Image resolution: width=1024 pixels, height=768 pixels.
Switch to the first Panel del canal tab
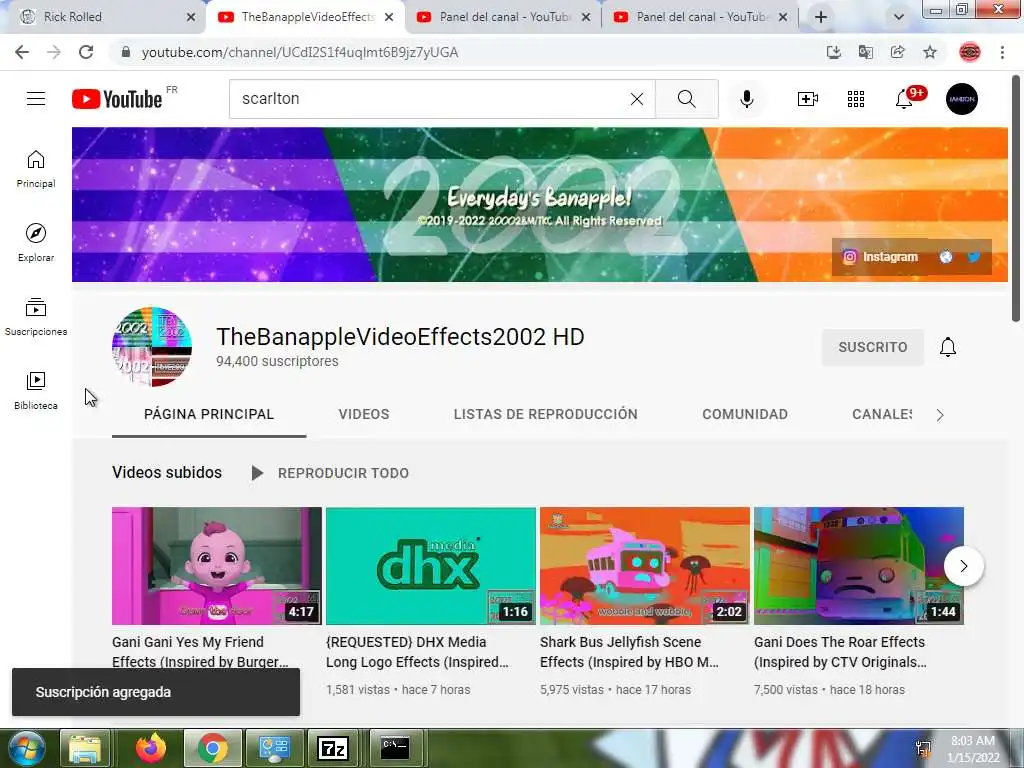tap(504, 17)
